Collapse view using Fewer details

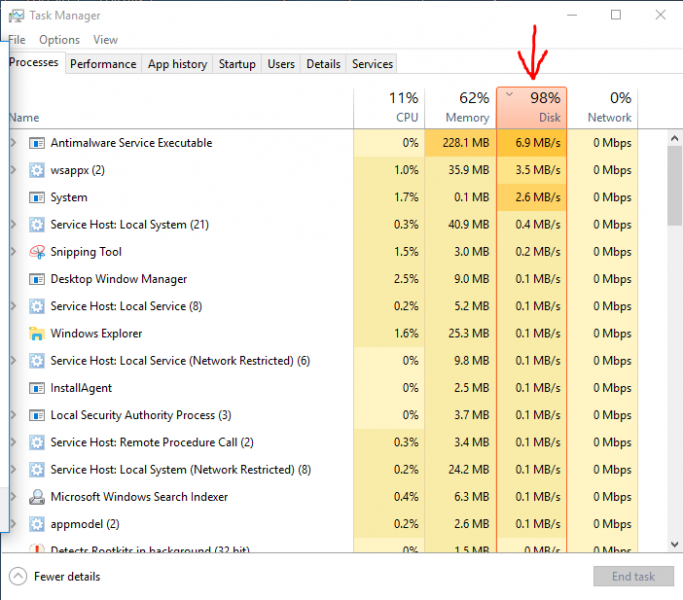(56, 576)
